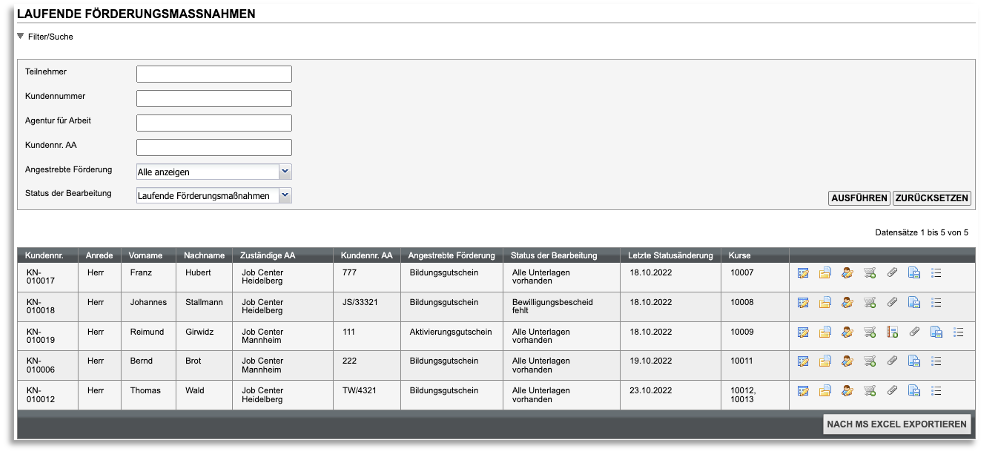The height and width of the screenshot is (454, 982).
Task: Click shopping cart icon for Johannes Stallmann
Action: click(870, 302)
